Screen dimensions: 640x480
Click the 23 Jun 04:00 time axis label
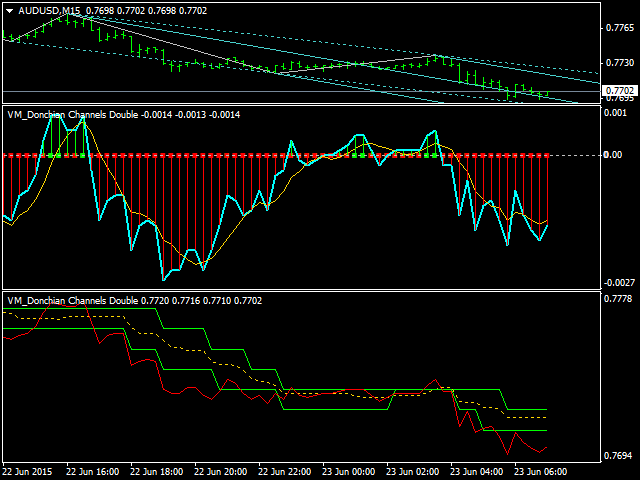(x=477, y=472)
